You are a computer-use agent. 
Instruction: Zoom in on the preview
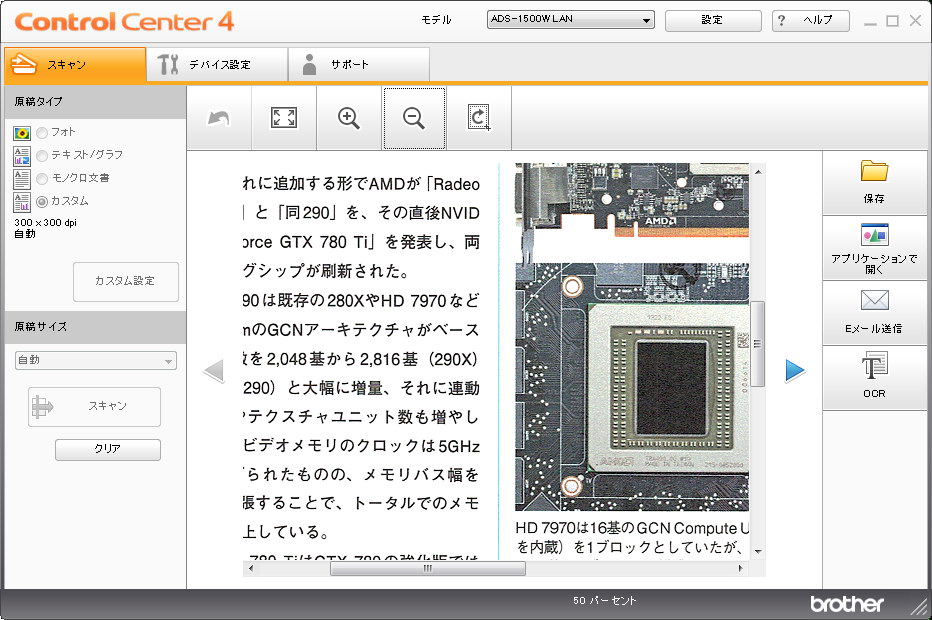348,117
